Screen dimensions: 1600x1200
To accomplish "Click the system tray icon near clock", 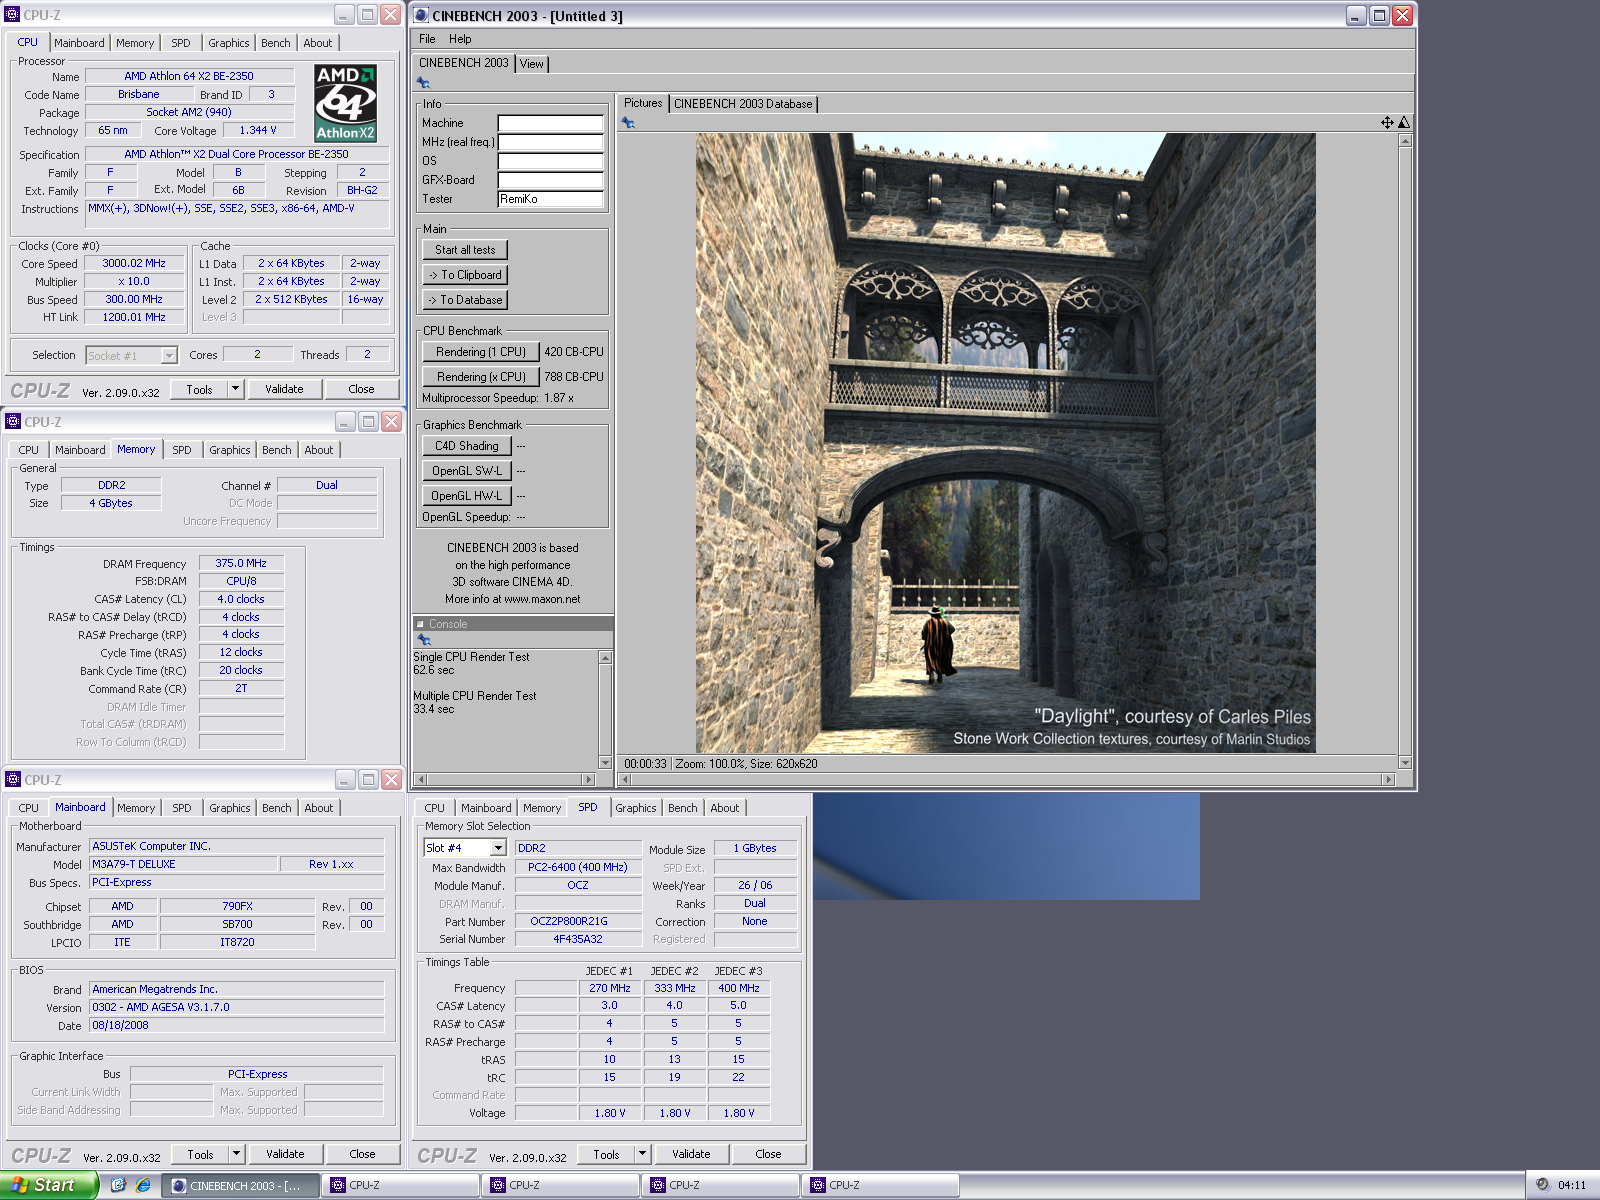I will coord(1542,1185).
